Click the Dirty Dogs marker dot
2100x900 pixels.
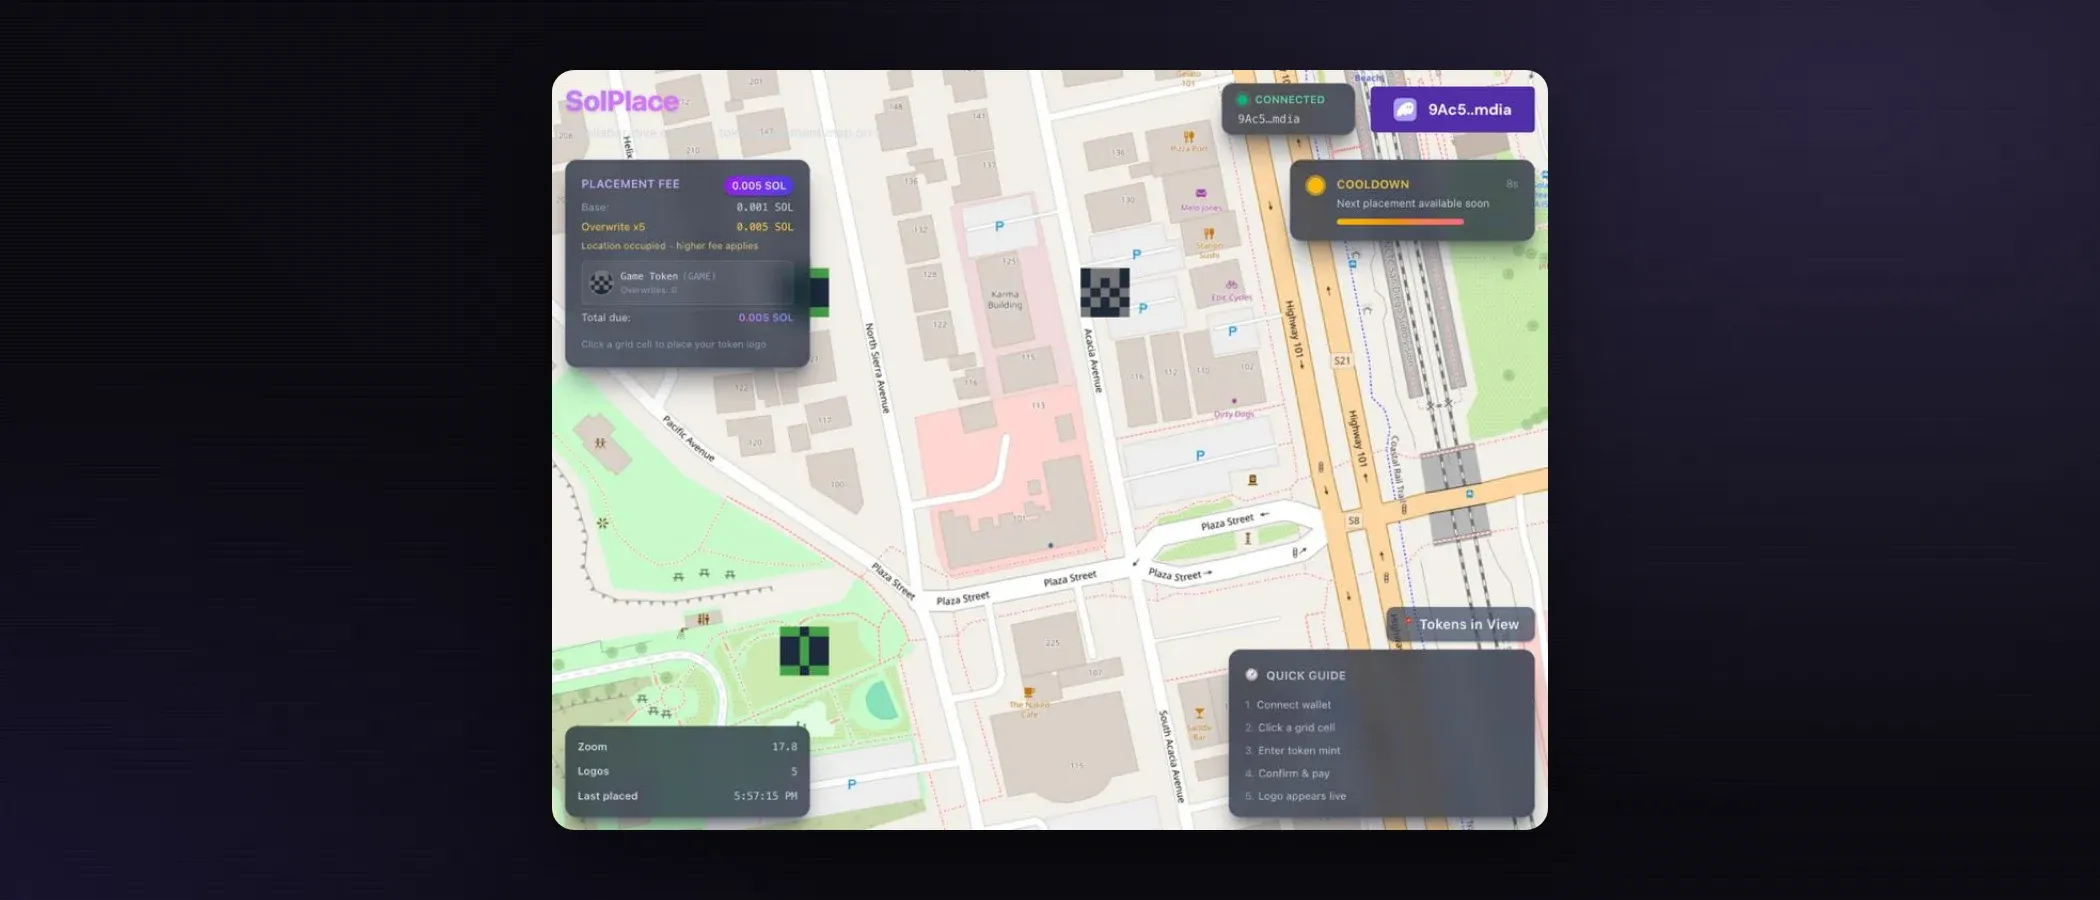(x=1234, y=401)
